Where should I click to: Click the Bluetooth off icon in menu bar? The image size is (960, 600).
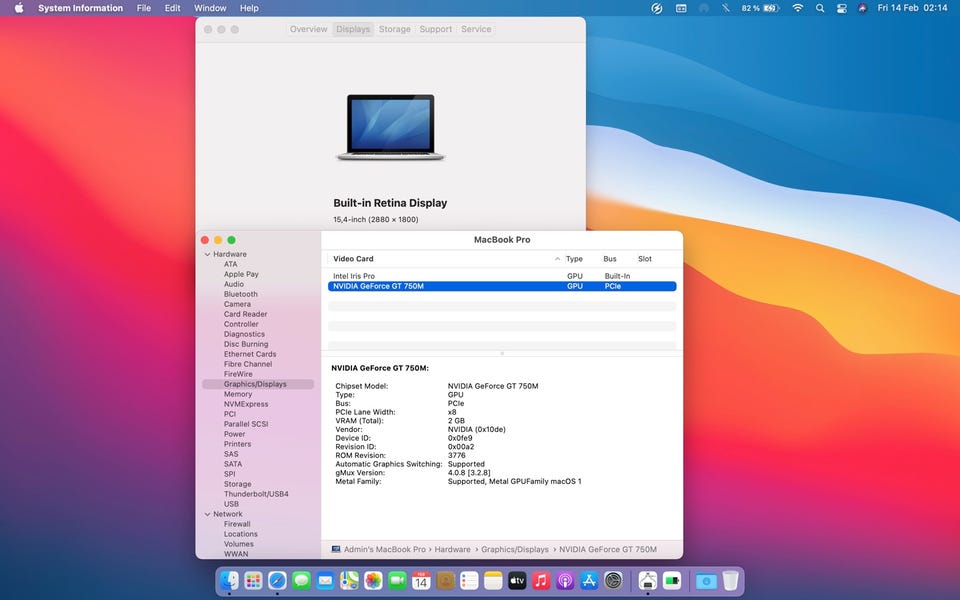726,8
